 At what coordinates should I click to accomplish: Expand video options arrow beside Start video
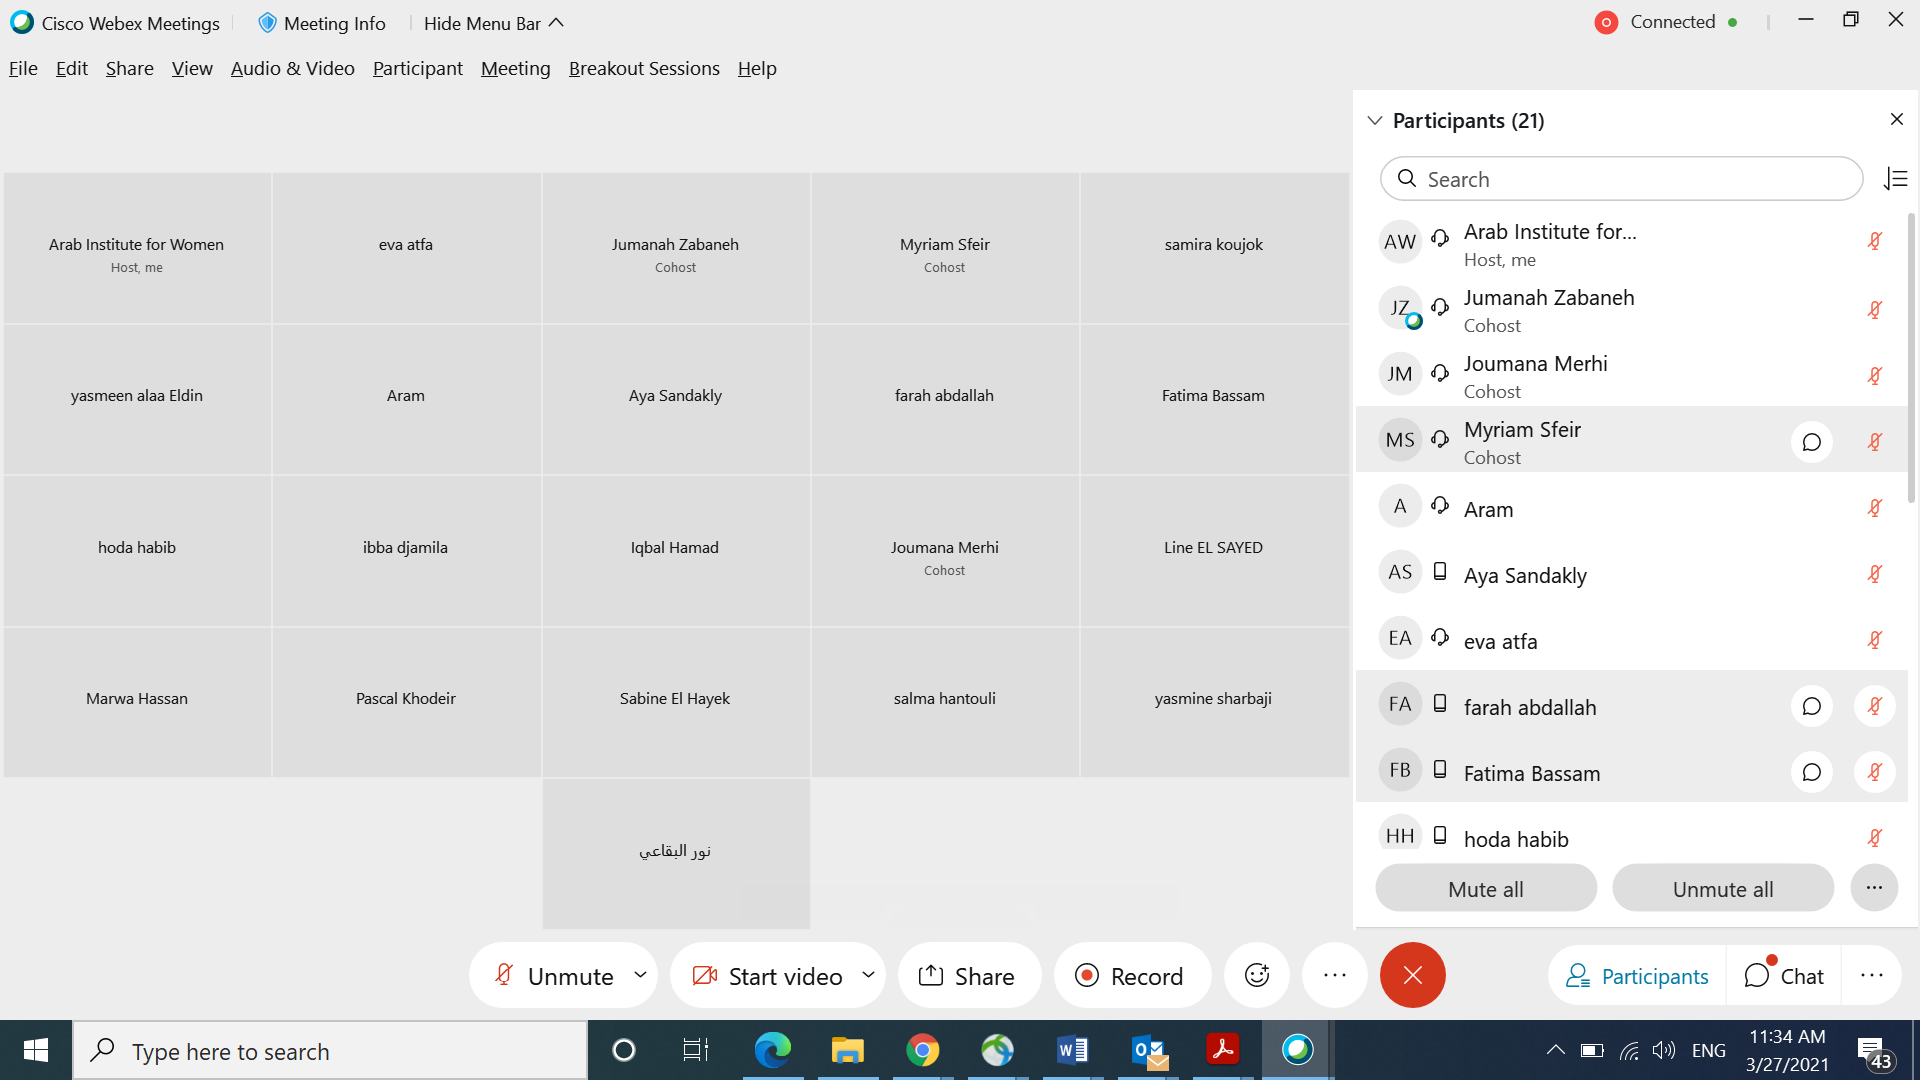click(x=868, y=974)
